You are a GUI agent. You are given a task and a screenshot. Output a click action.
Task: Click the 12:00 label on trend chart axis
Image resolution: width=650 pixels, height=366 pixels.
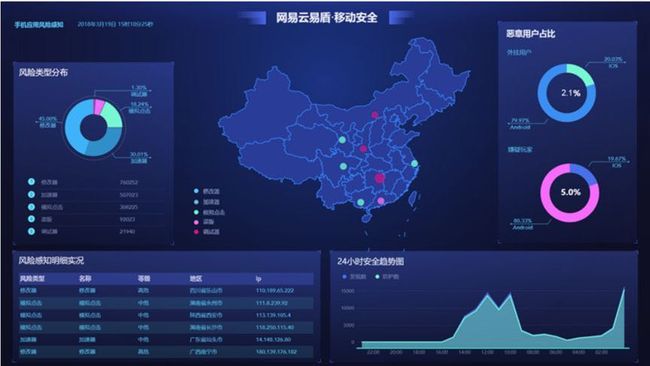(x=487, y=352)
